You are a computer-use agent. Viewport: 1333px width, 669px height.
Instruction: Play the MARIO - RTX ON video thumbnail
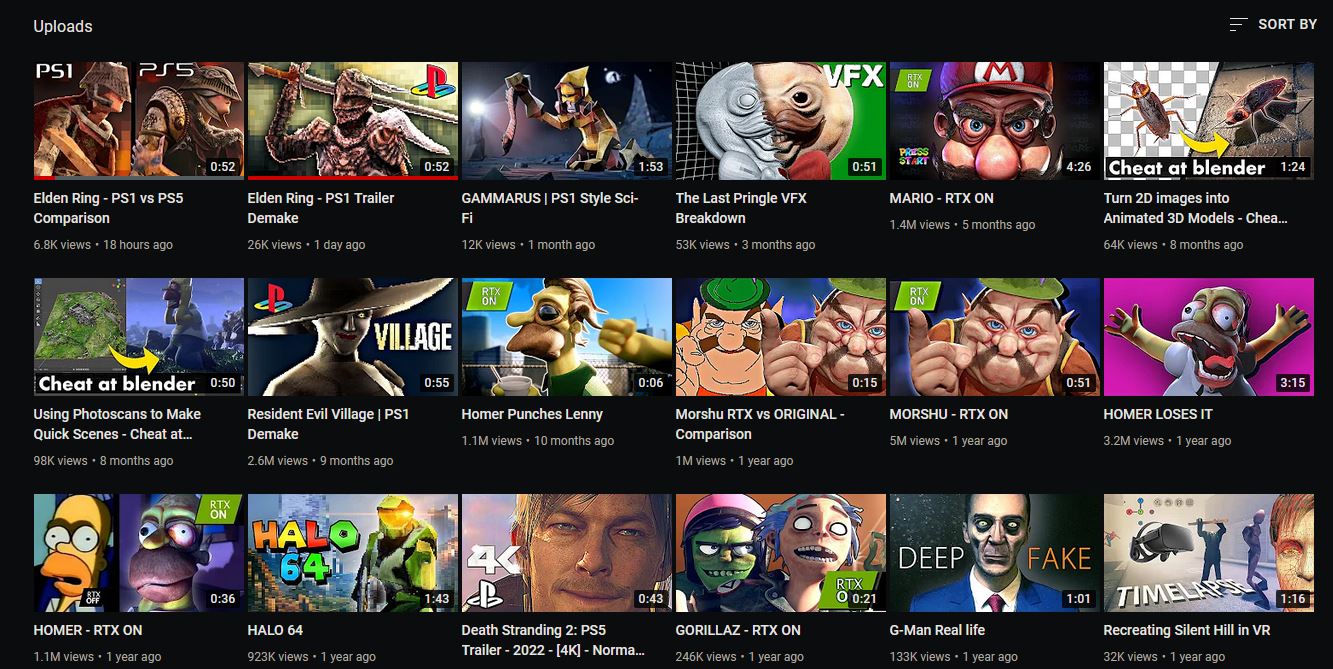(x=994, y=120)
